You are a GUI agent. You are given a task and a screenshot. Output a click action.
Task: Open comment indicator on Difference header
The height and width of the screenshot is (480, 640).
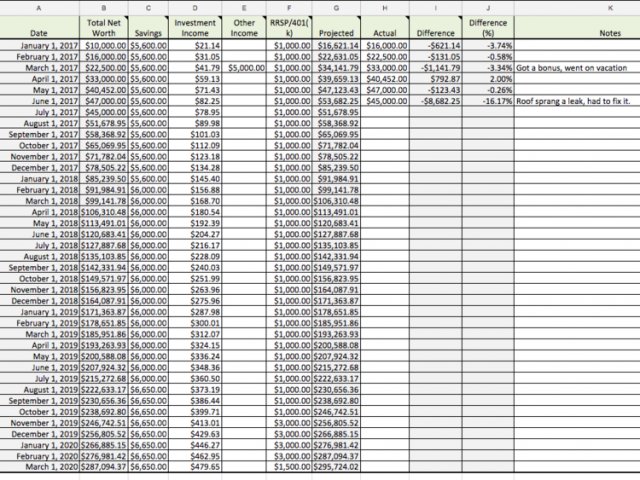[x=460, y=18]
